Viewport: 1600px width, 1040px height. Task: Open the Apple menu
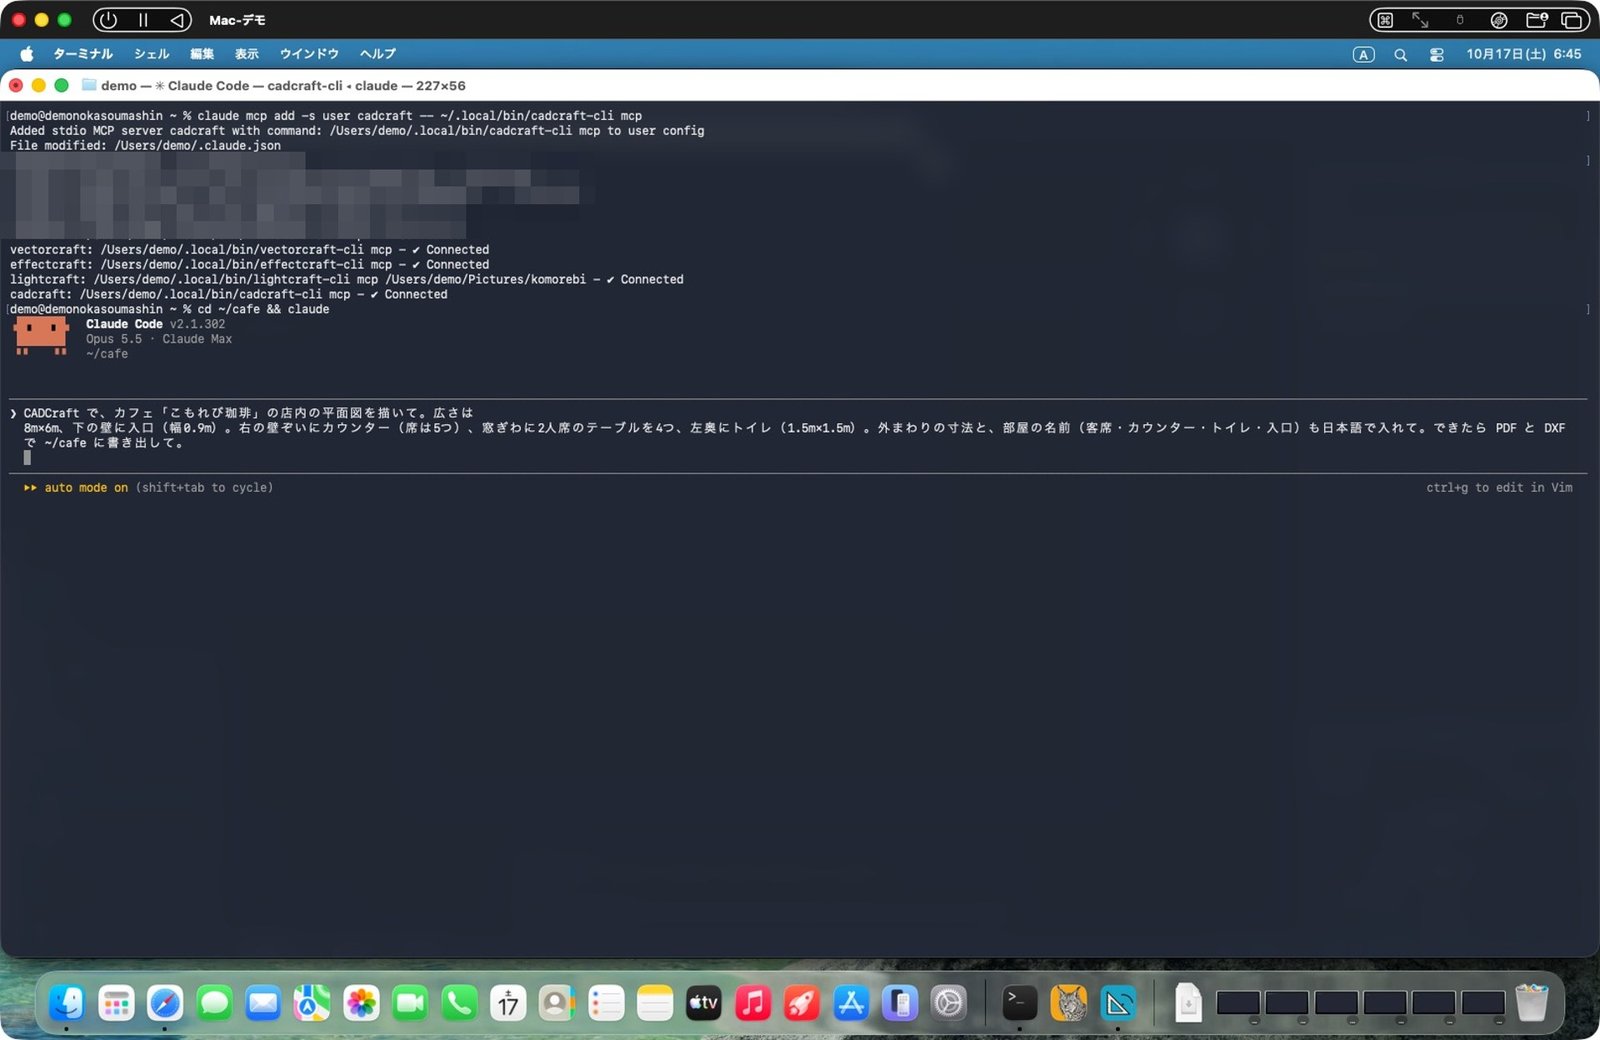click(x=27, y=54)
